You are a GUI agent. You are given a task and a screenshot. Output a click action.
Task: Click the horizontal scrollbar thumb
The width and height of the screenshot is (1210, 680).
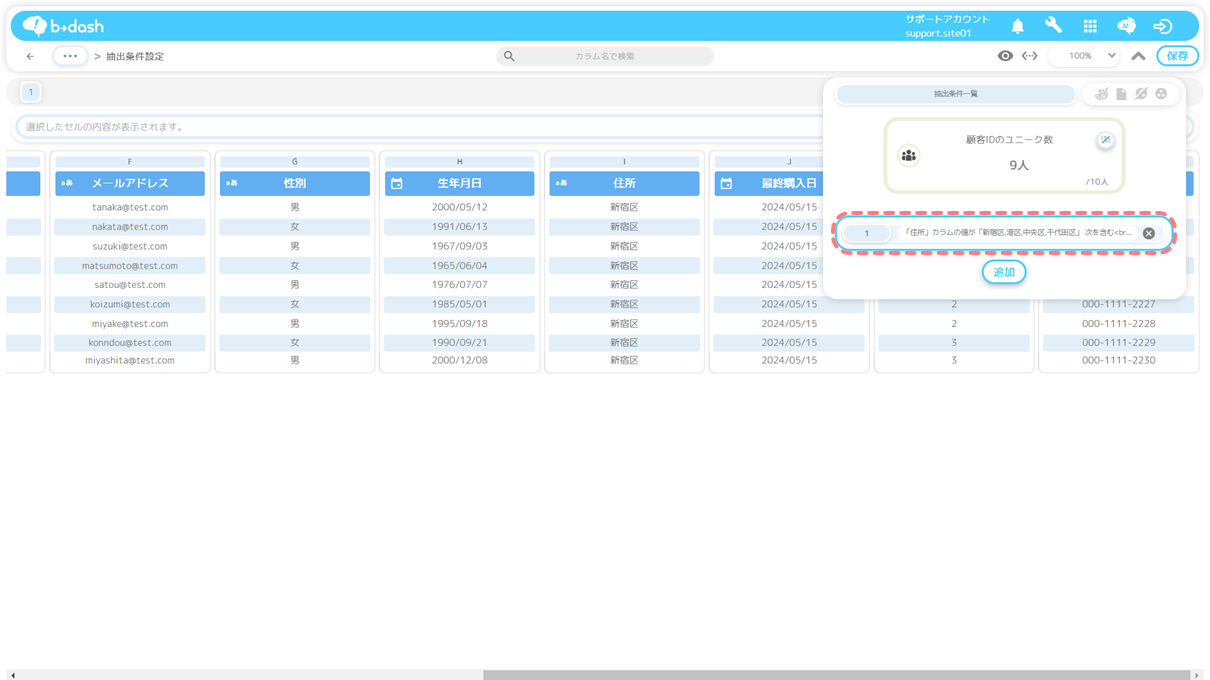(x=836, y=675)
